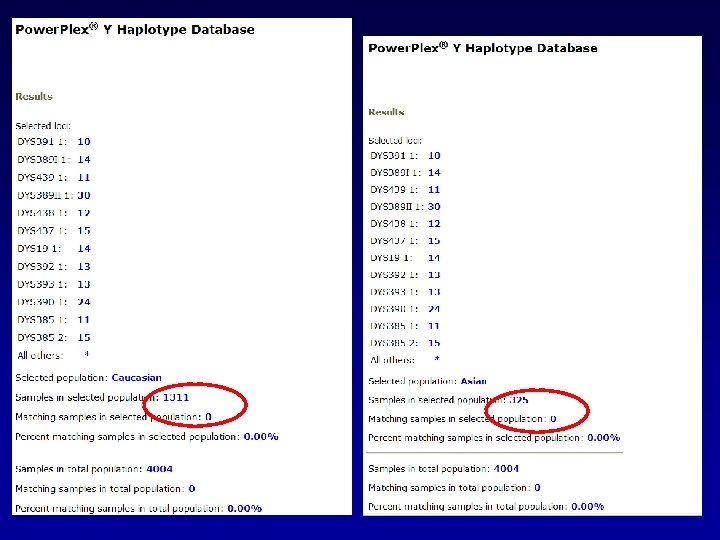The height and width of the screenshot is (540, 720).
Task: Click the PowerPlex Y Haplotype Database title in the Asian panel
Action: pyautogui.click(x=483, y=48)
